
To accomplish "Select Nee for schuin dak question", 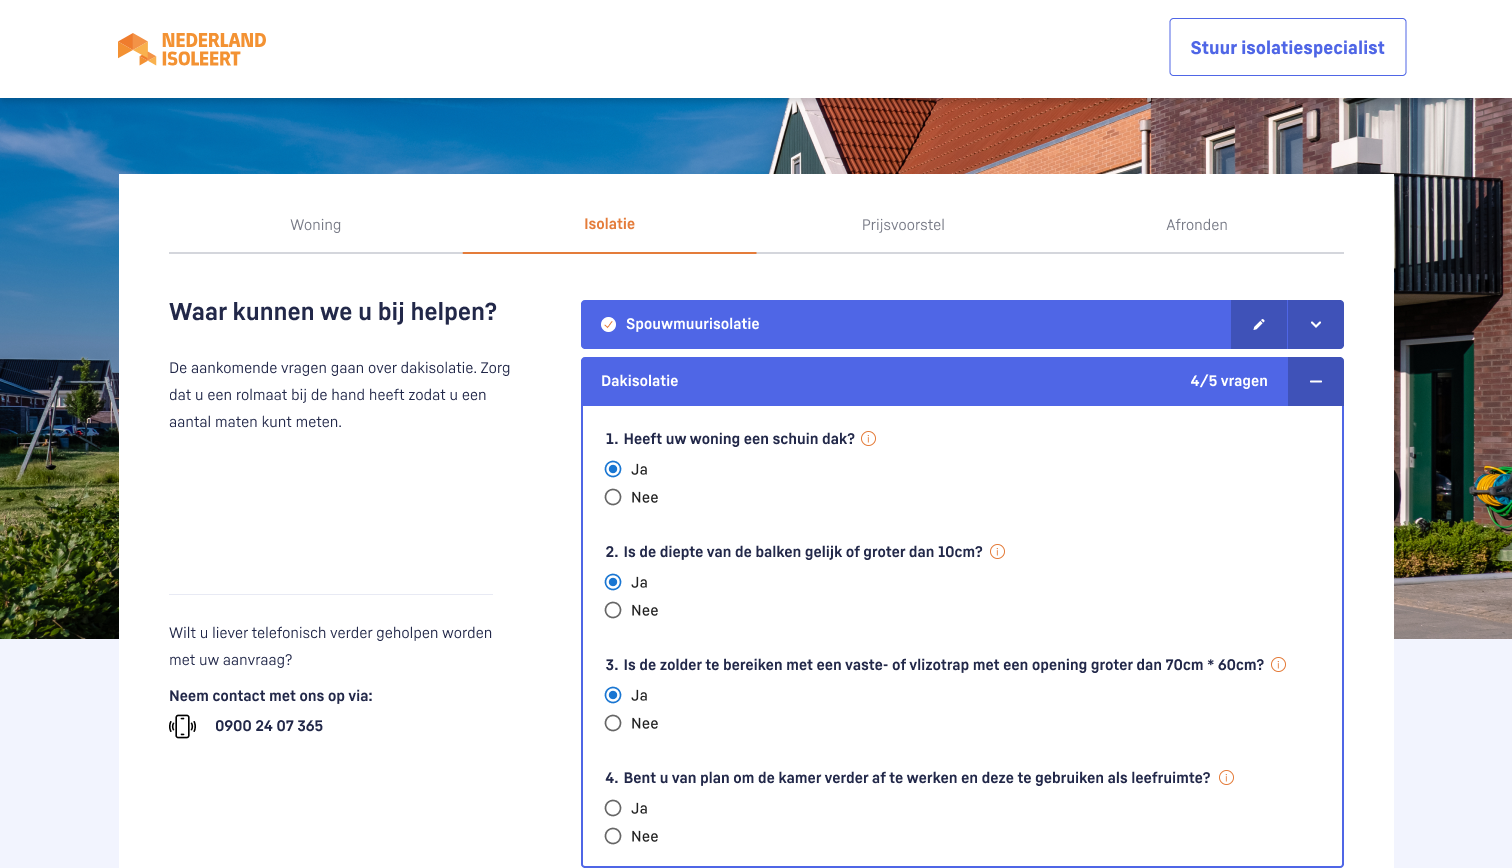I will tap(613, 497).
